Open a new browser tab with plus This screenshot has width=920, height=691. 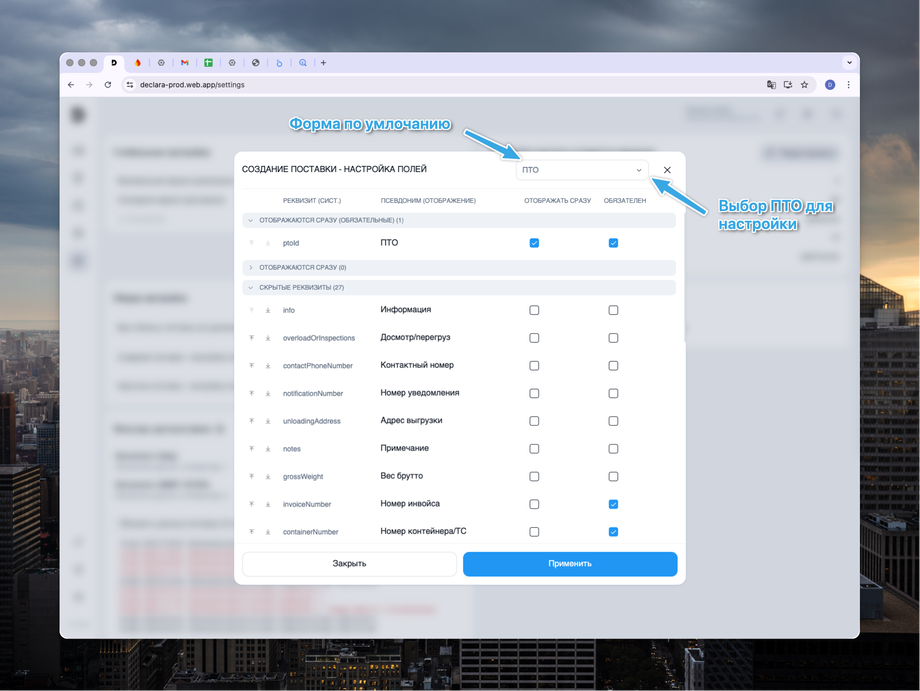pyautogui.click(x=323, y=63)
